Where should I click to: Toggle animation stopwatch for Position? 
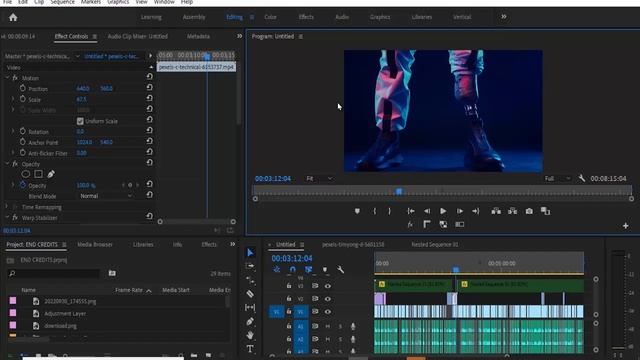tap(23, 88)
